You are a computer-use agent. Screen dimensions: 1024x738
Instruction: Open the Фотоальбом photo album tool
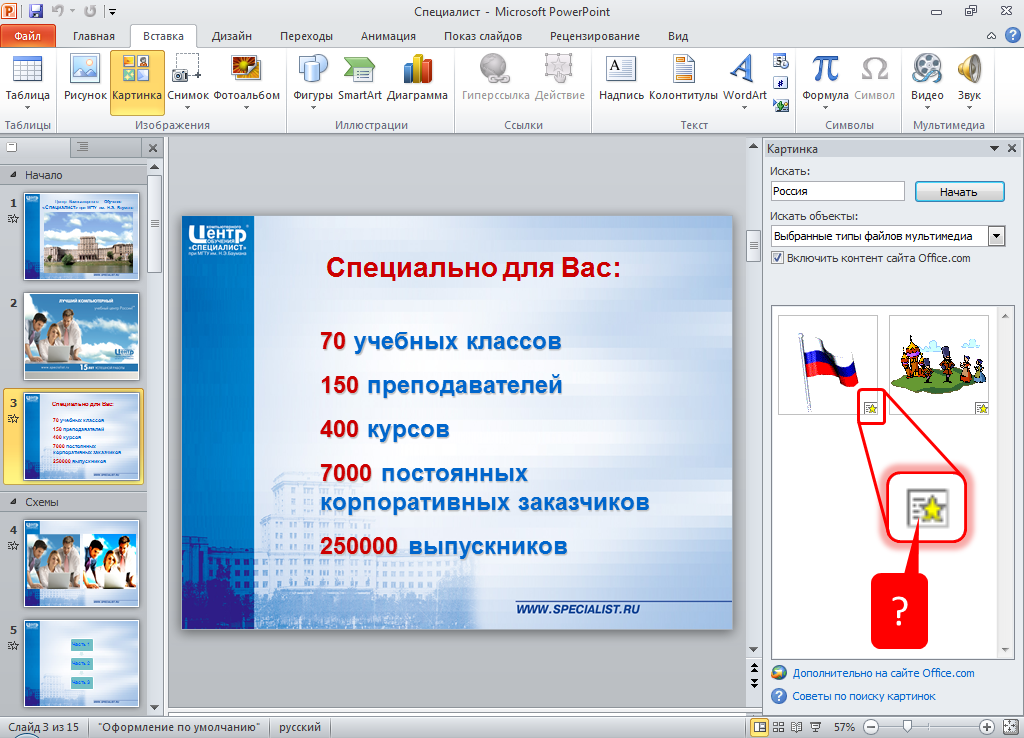[246, 78]
